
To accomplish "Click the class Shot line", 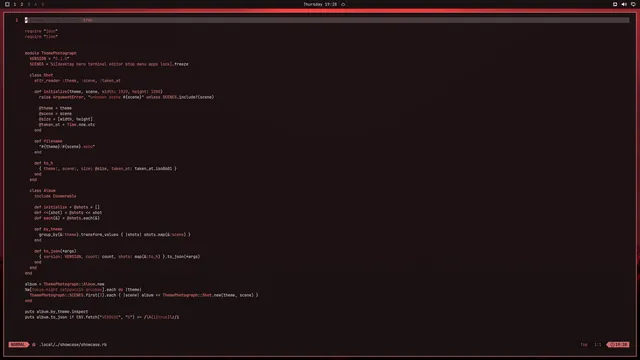I will click(x=41, y=75).
